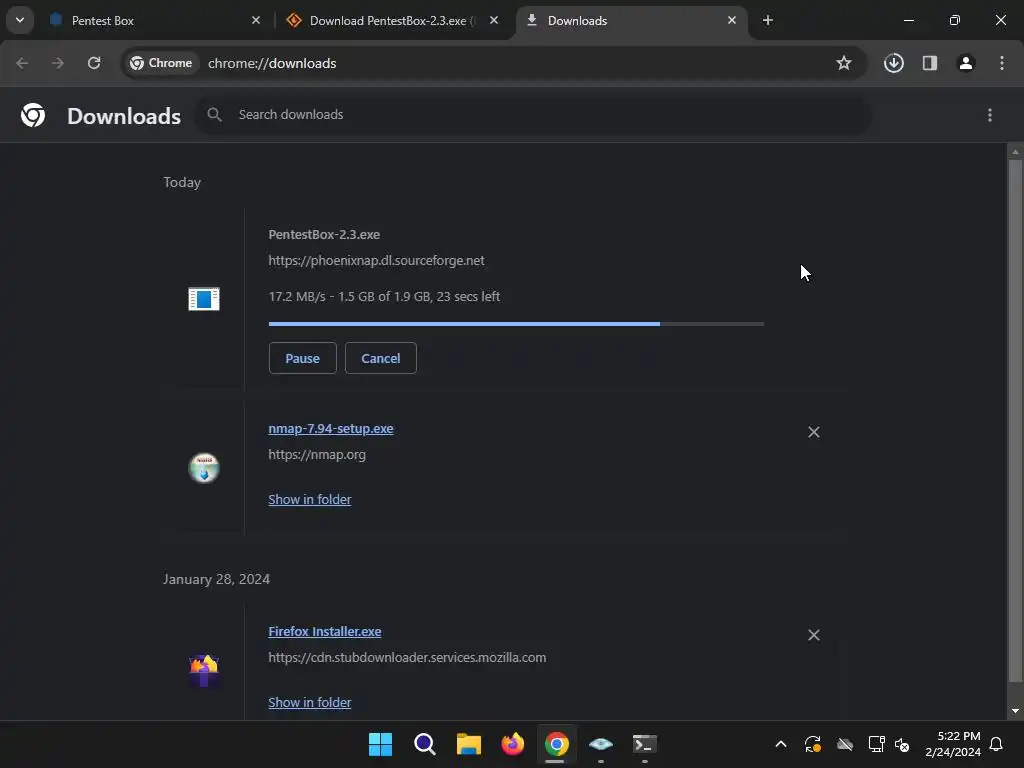
Task: Open File Explorer from taskbar
Action: click(x=468, y=744)
